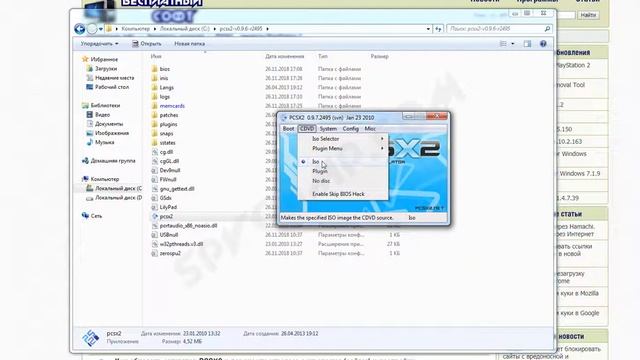Select Библиотеки in the navigation pane
Image resolution: width=640 pixels, height=360 pixels.
[105, 105]
